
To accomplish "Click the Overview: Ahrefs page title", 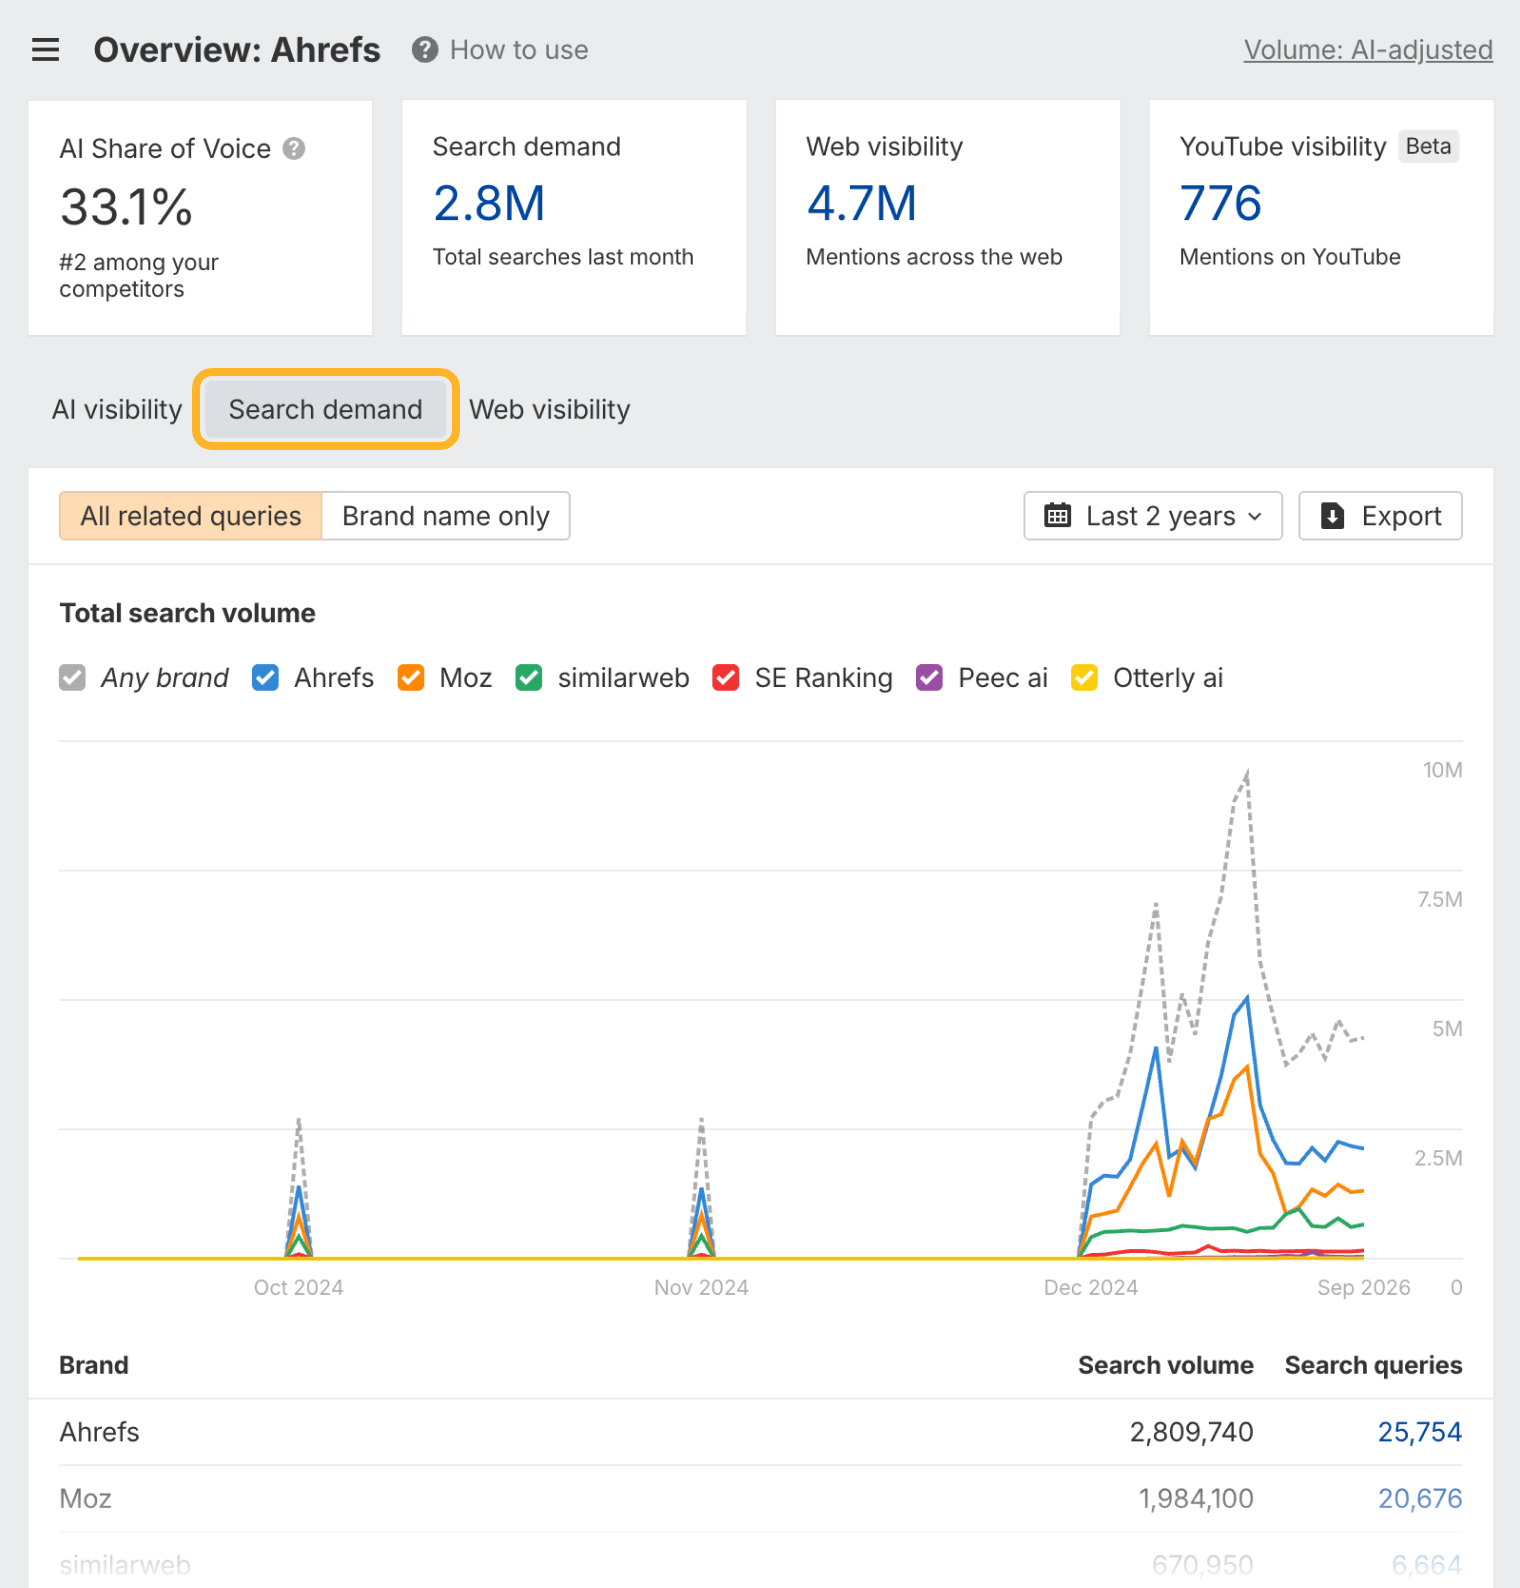I will point(237,50).
